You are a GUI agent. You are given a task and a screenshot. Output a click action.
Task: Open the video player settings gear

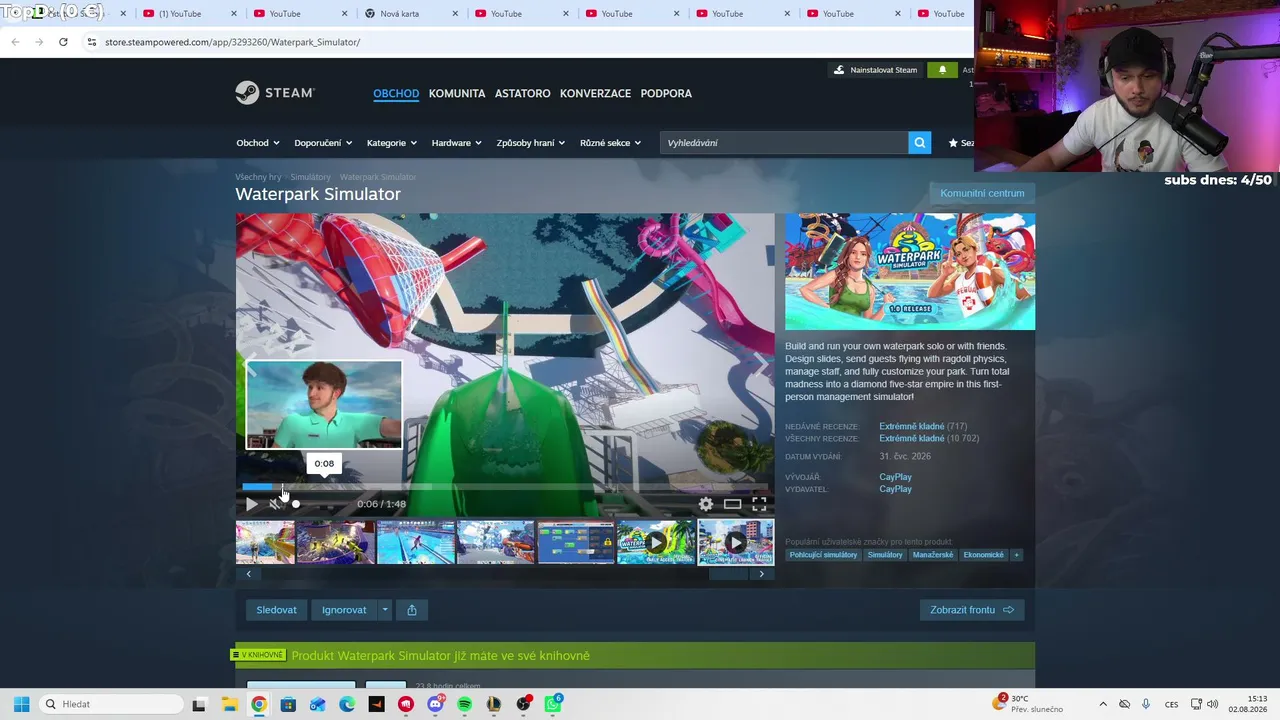pos(706,504)
